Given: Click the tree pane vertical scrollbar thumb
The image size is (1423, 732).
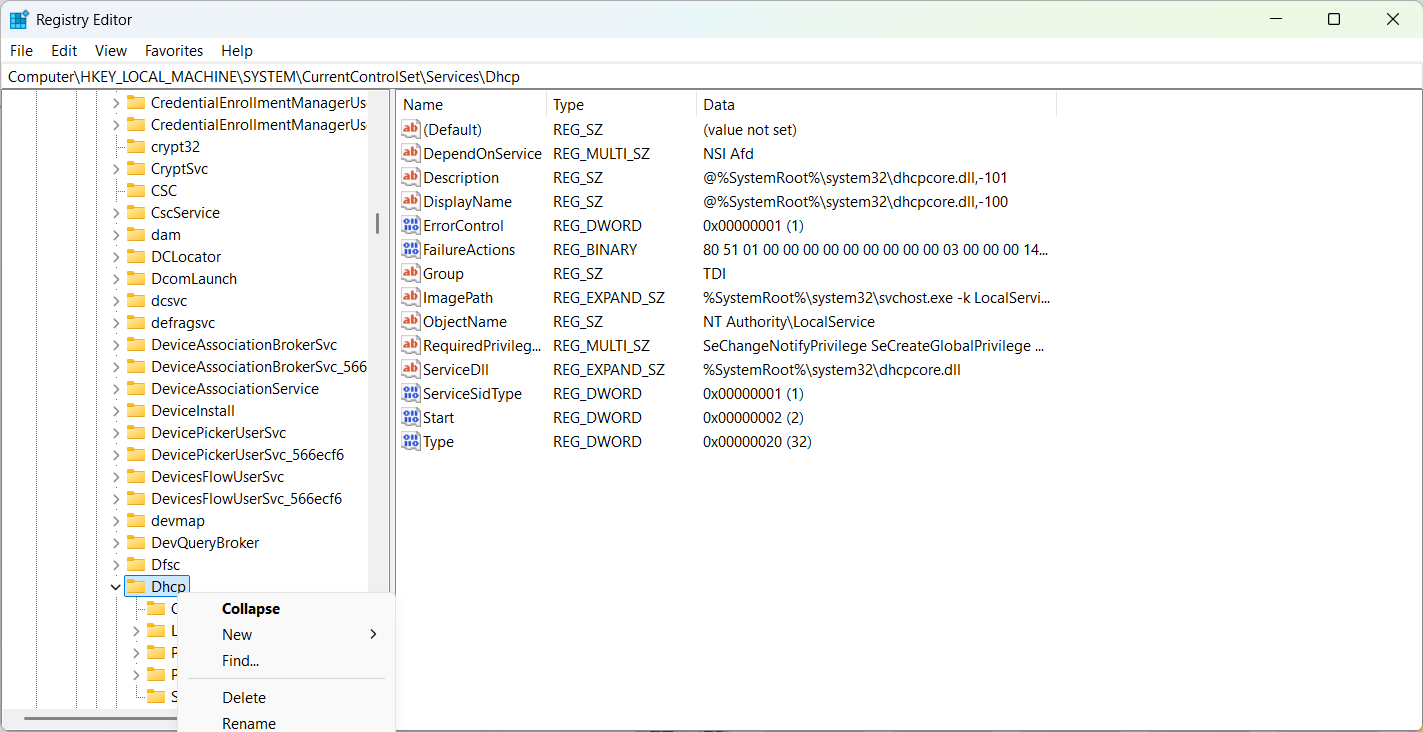Looking at the screenshot, I should (377, 223).
